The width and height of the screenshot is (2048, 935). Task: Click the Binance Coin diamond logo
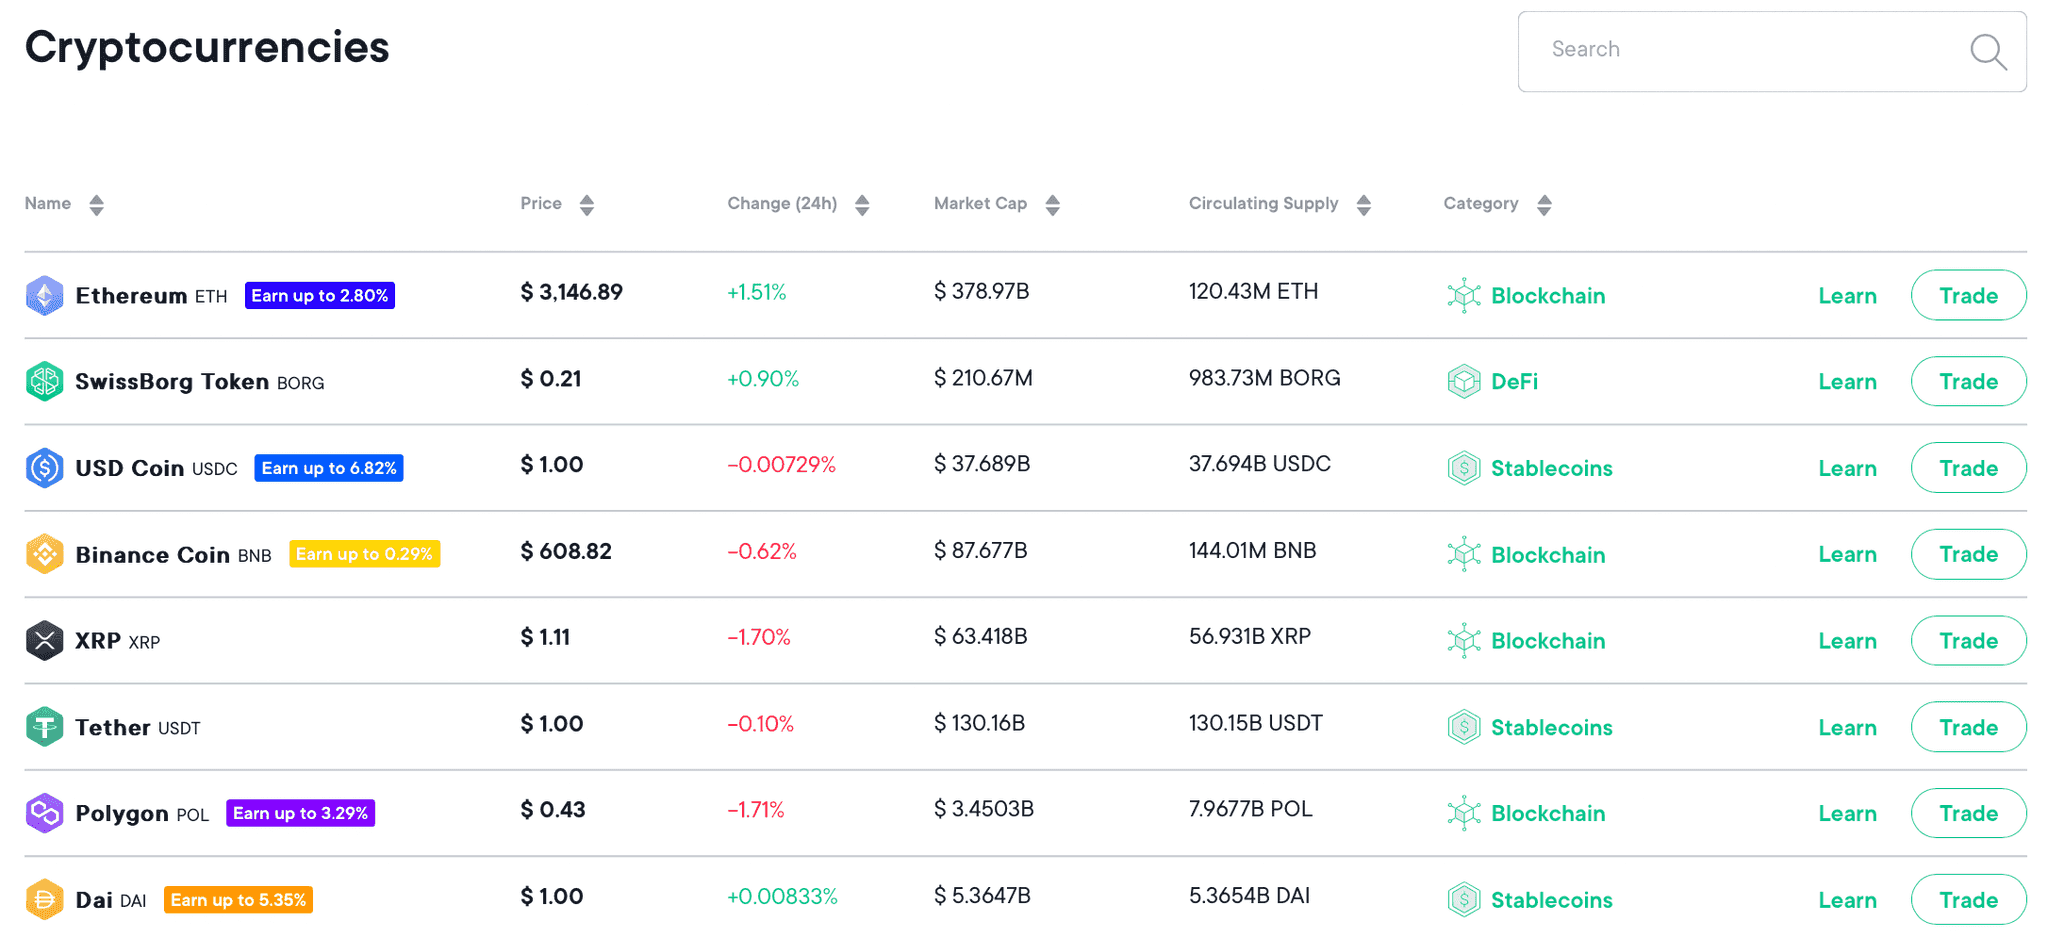tap(44, 553)
